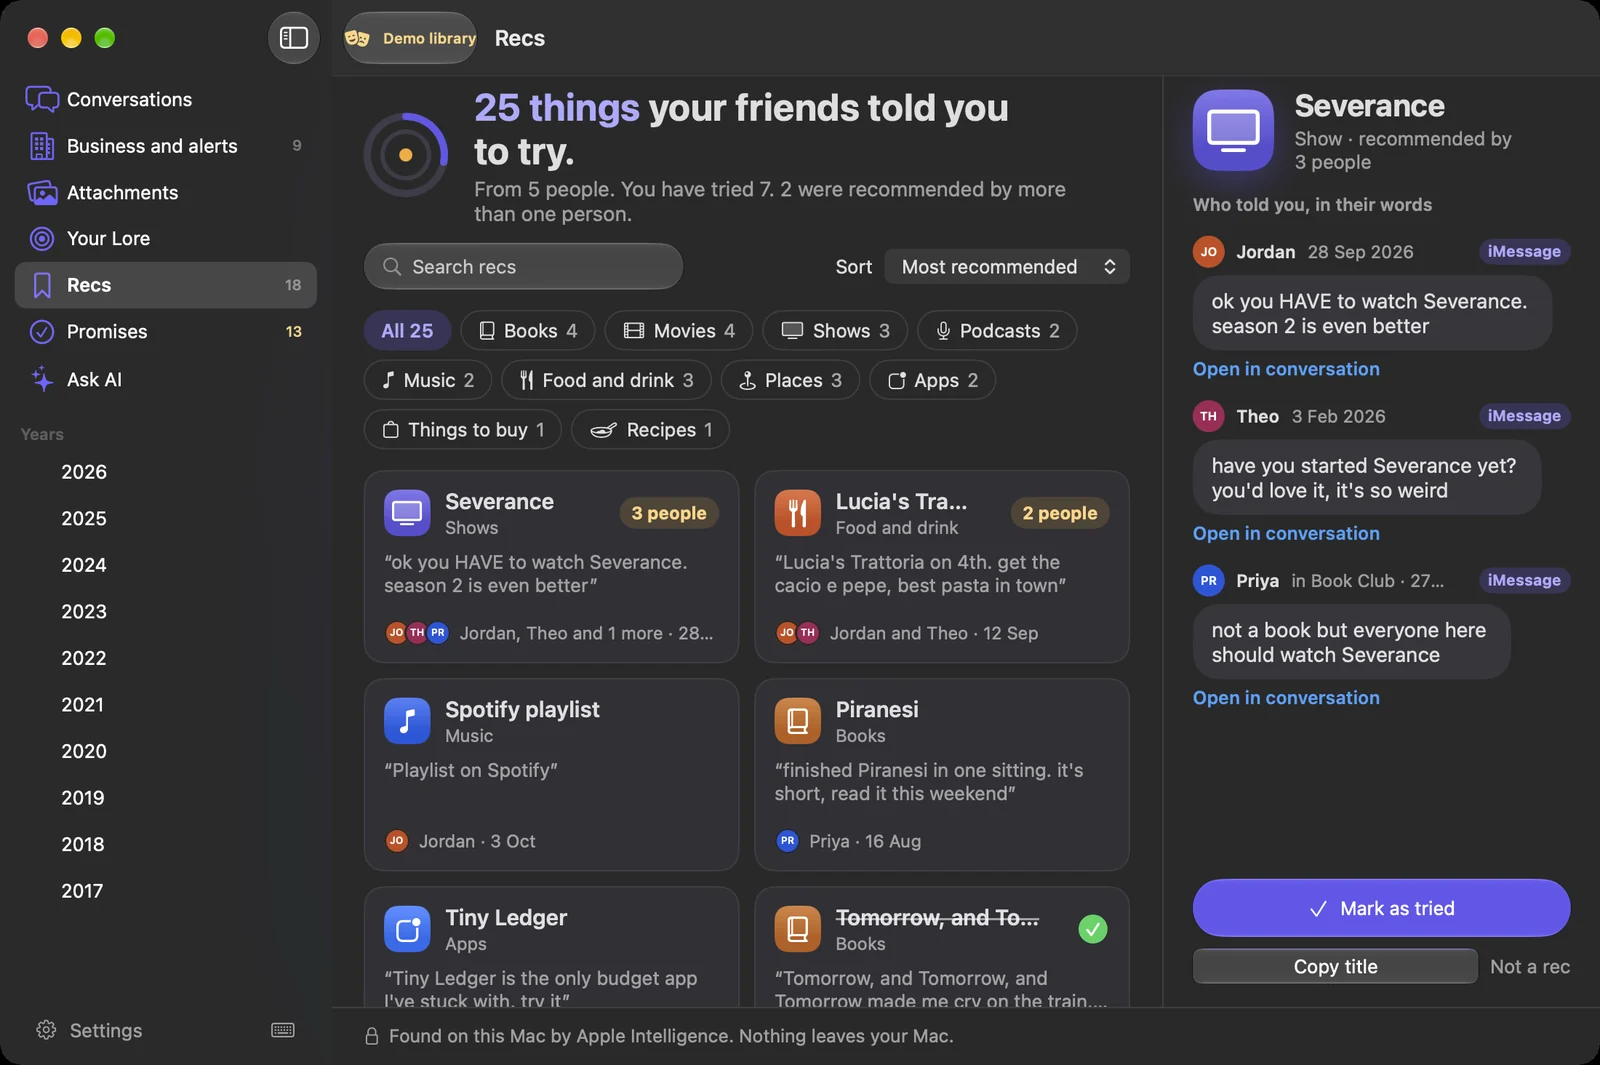Image resolution: width=1600 pixels, height=1065 pixels.
Task: Open the Settings gear icon
Action: 46,1030
